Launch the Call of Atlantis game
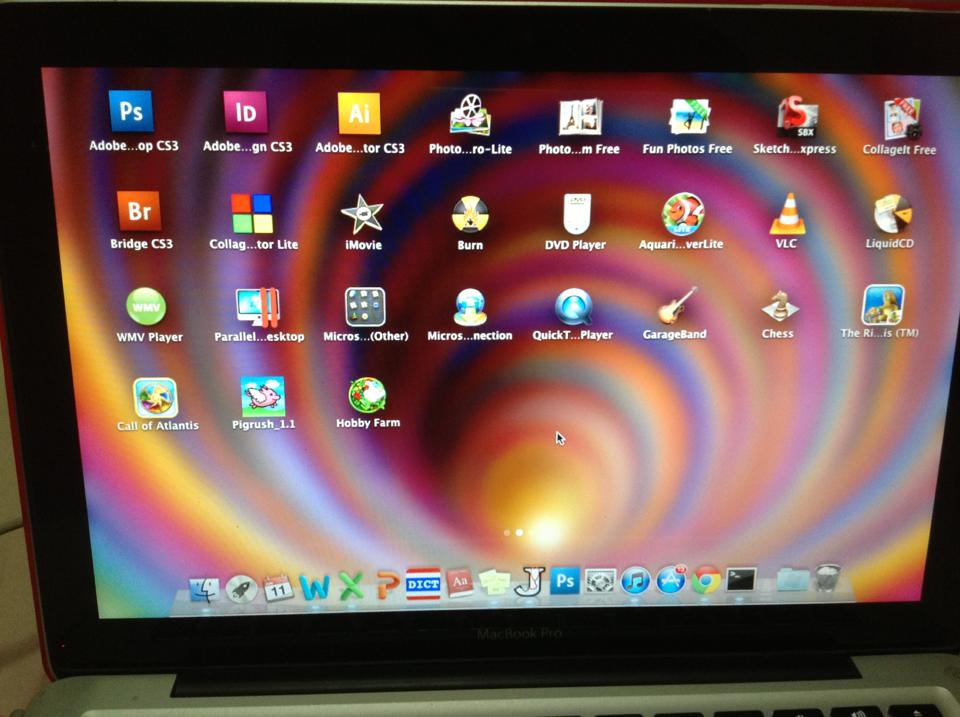Screen dimensions: 960x717 [156, 397]
